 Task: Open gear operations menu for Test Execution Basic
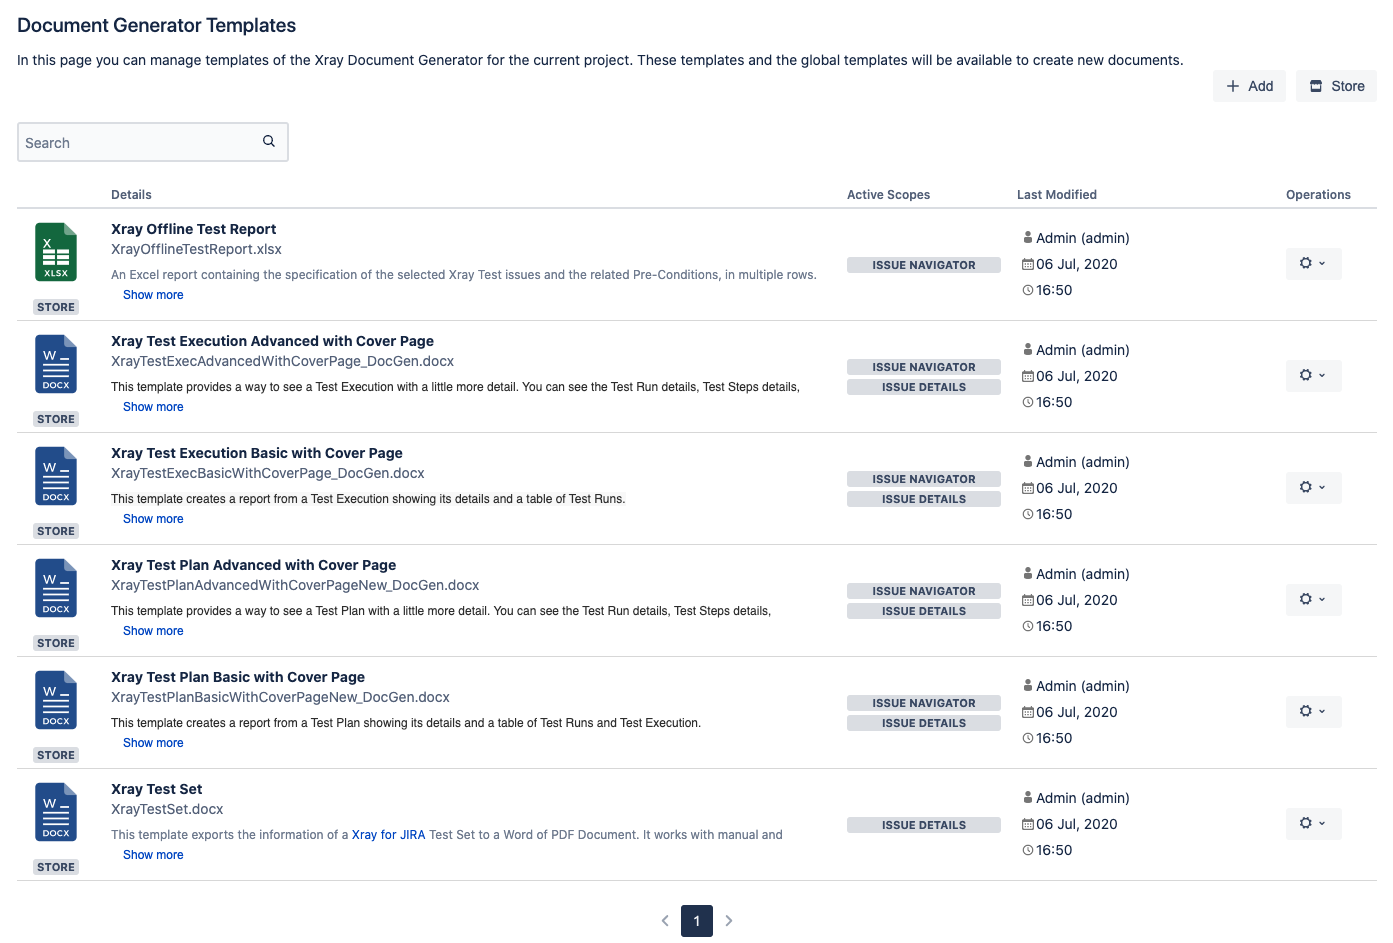click(x=1313, y=487)
